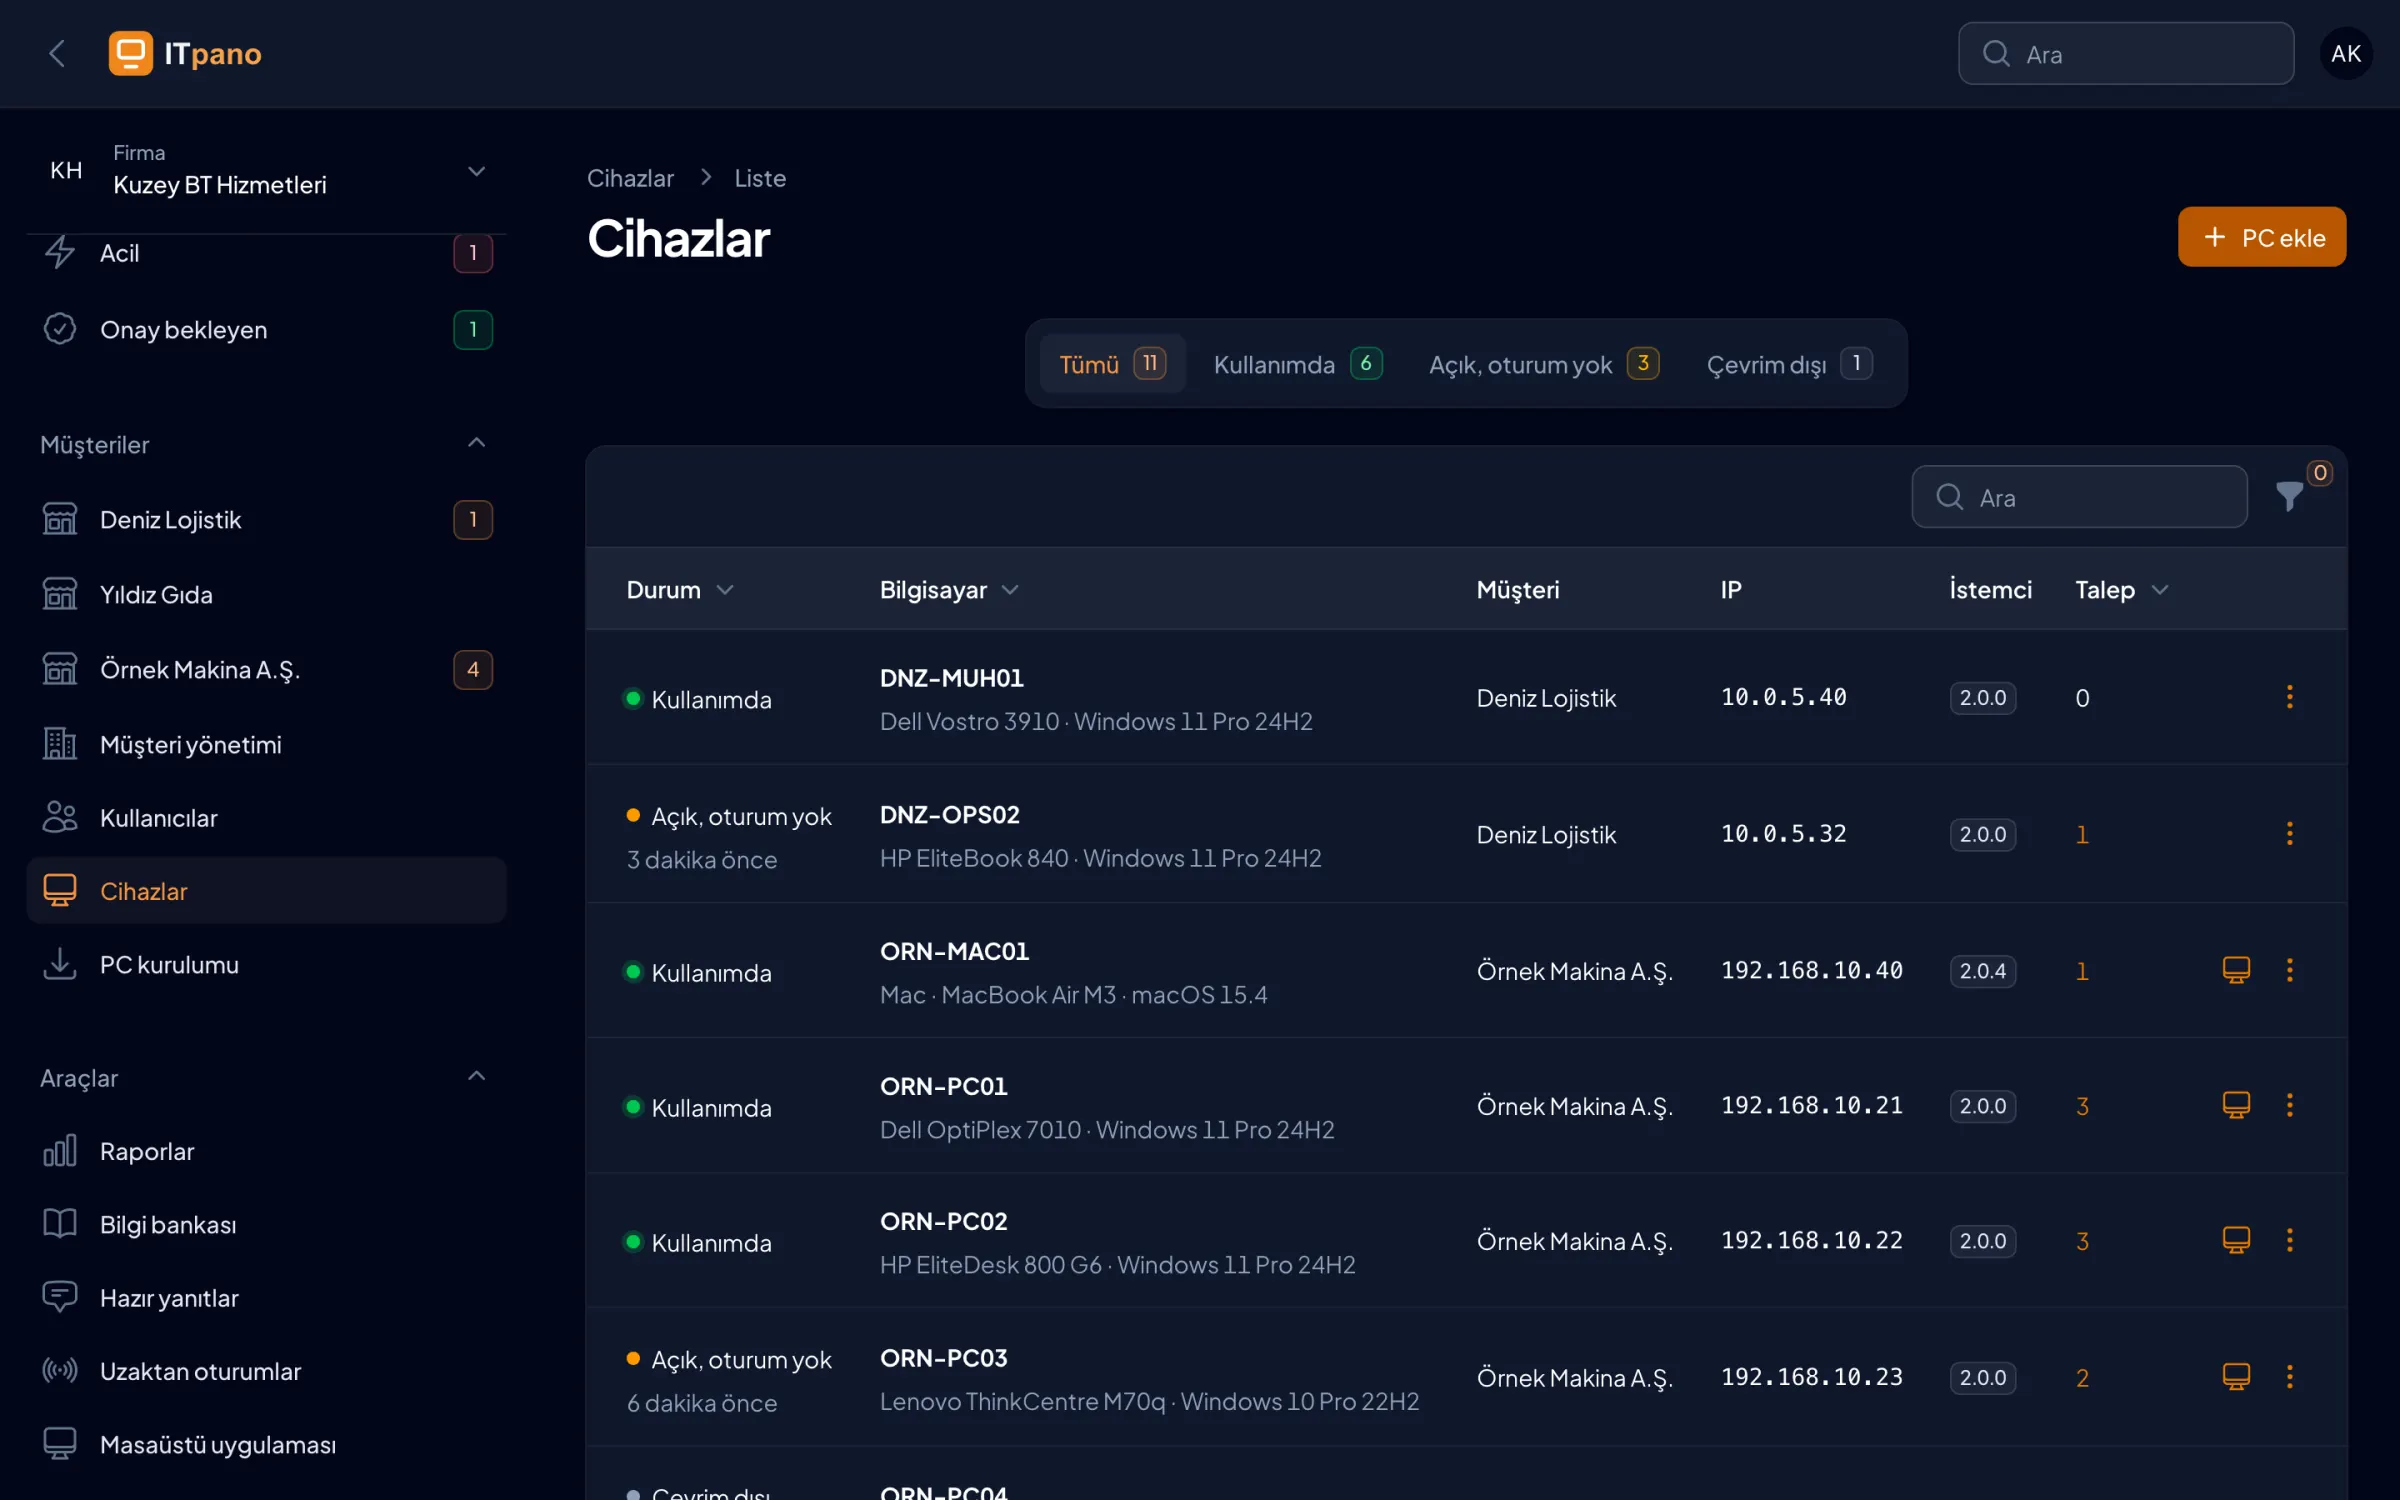The height and width of the screenshot is (1500, 2400).
Task: Switch to the Kullanımda tab
Action: [1298, 364]
